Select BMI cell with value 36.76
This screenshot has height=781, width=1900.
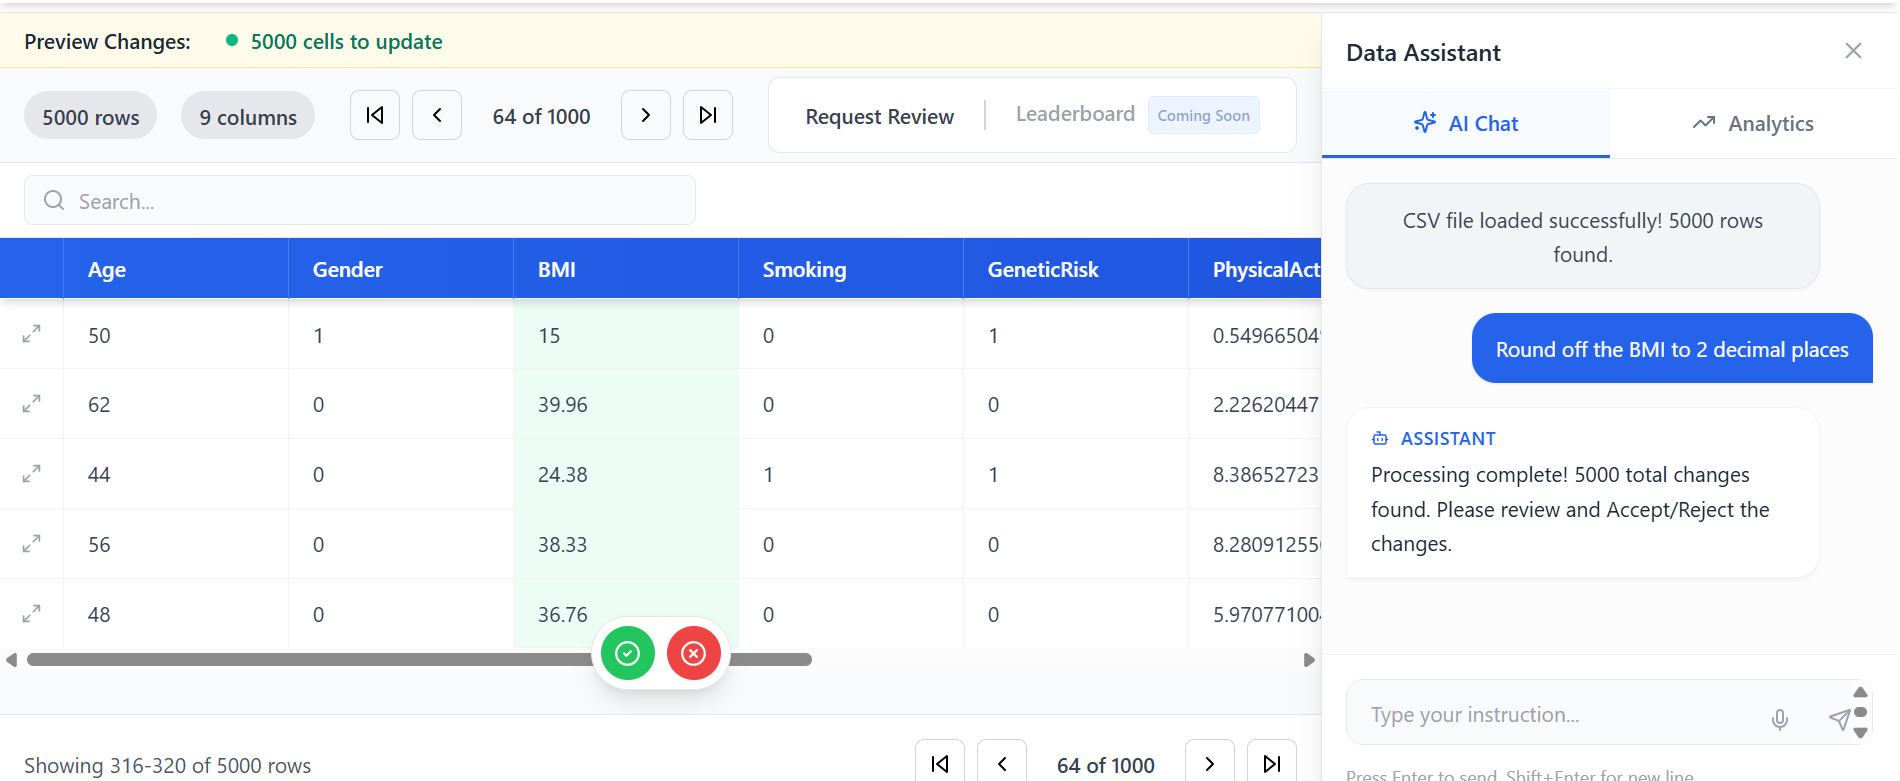(626, 614)
